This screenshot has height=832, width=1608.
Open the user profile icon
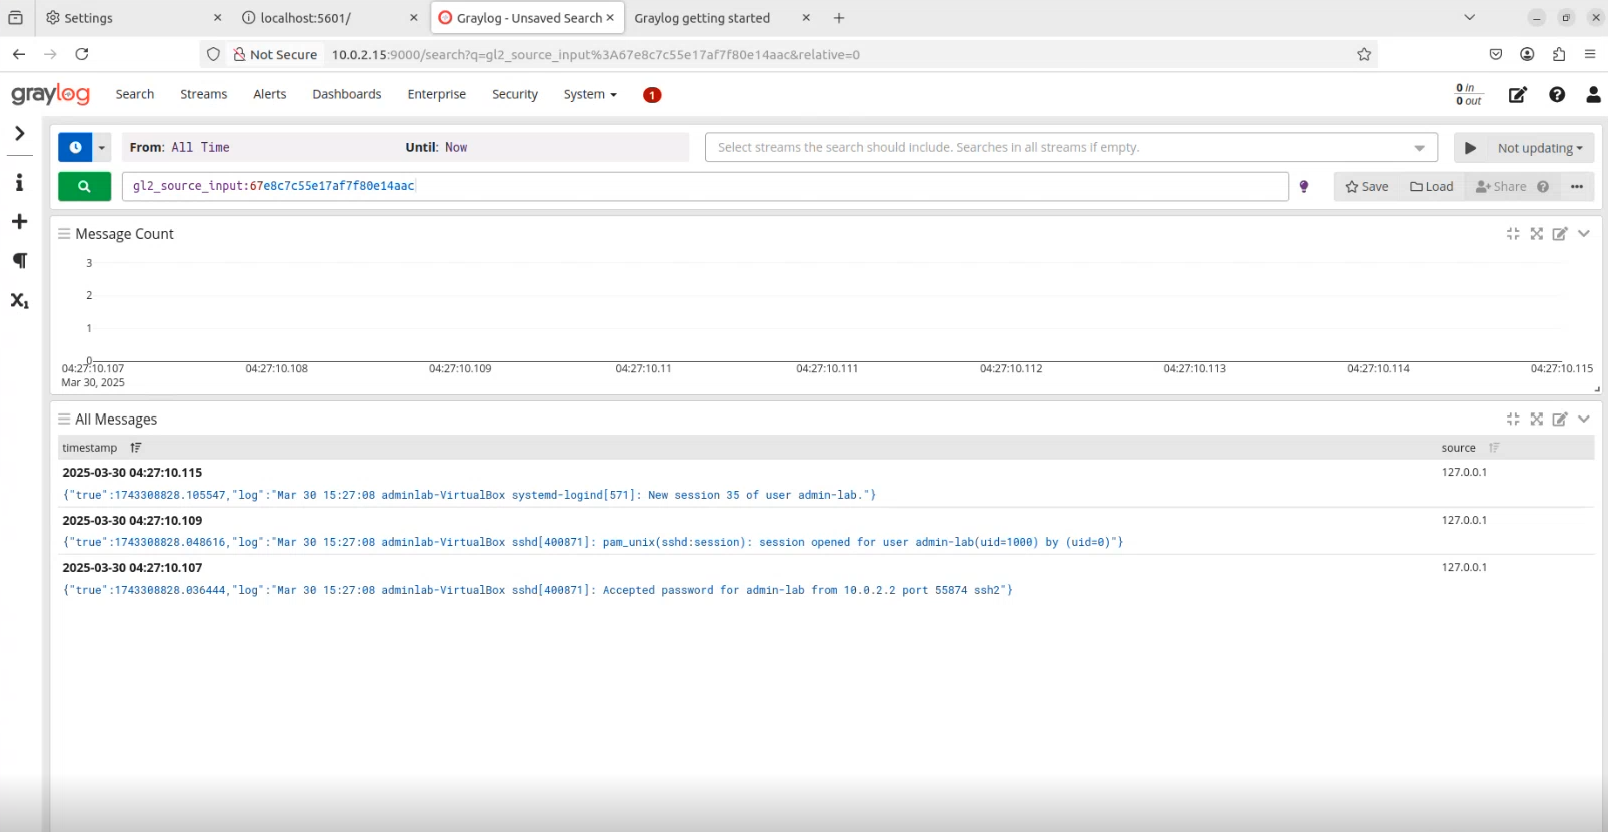click(1594, 94)
